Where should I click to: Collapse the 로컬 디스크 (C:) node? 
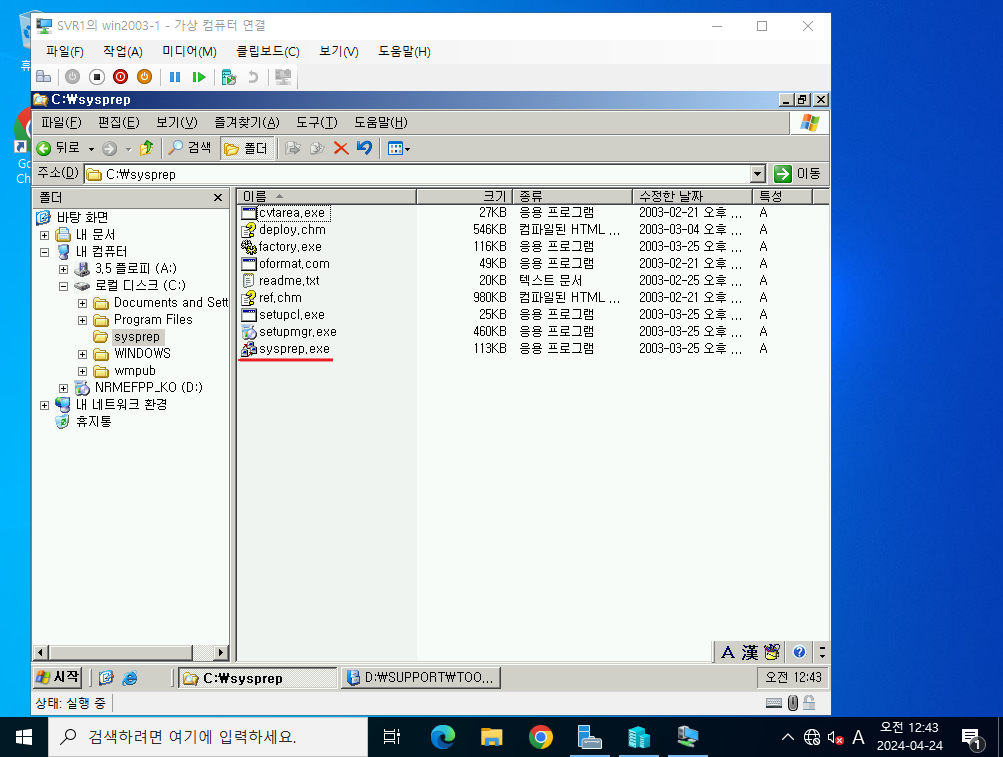coord(63,286)
